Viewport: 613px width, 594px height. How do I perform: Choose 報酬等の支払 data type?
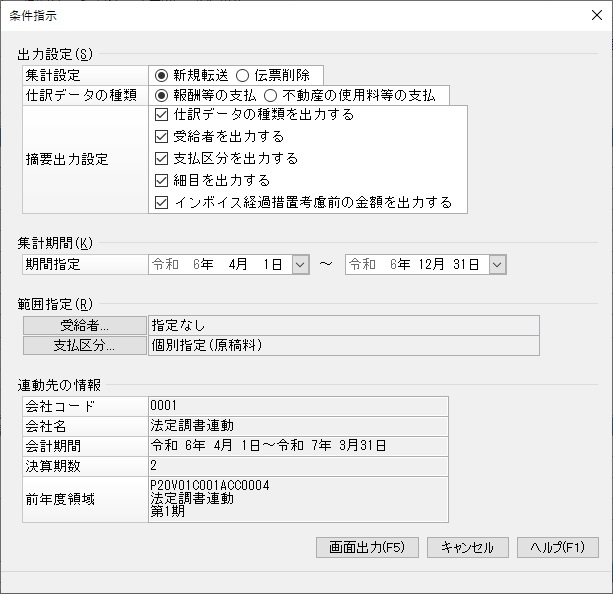(160, 96)
